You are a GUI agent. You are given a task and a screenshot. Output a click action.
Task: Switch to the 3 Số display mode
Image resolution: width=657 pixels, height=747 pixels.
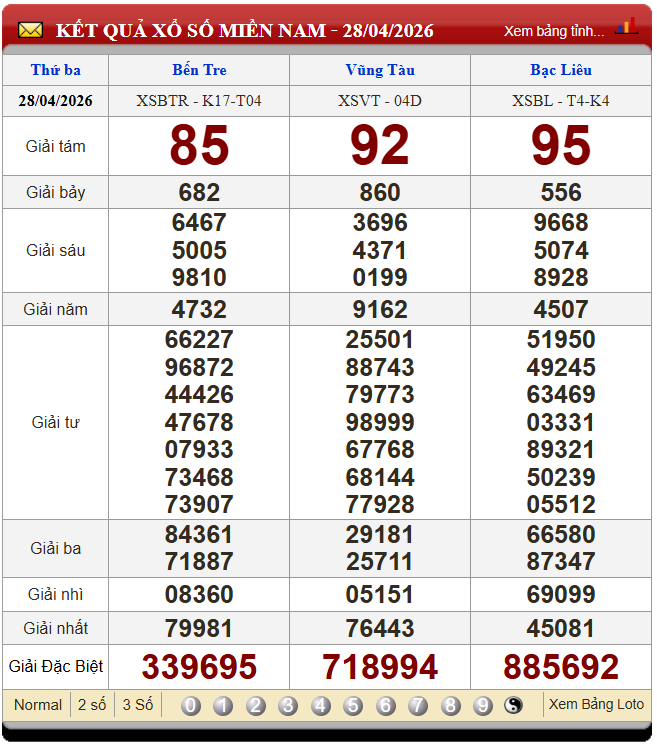138,705
